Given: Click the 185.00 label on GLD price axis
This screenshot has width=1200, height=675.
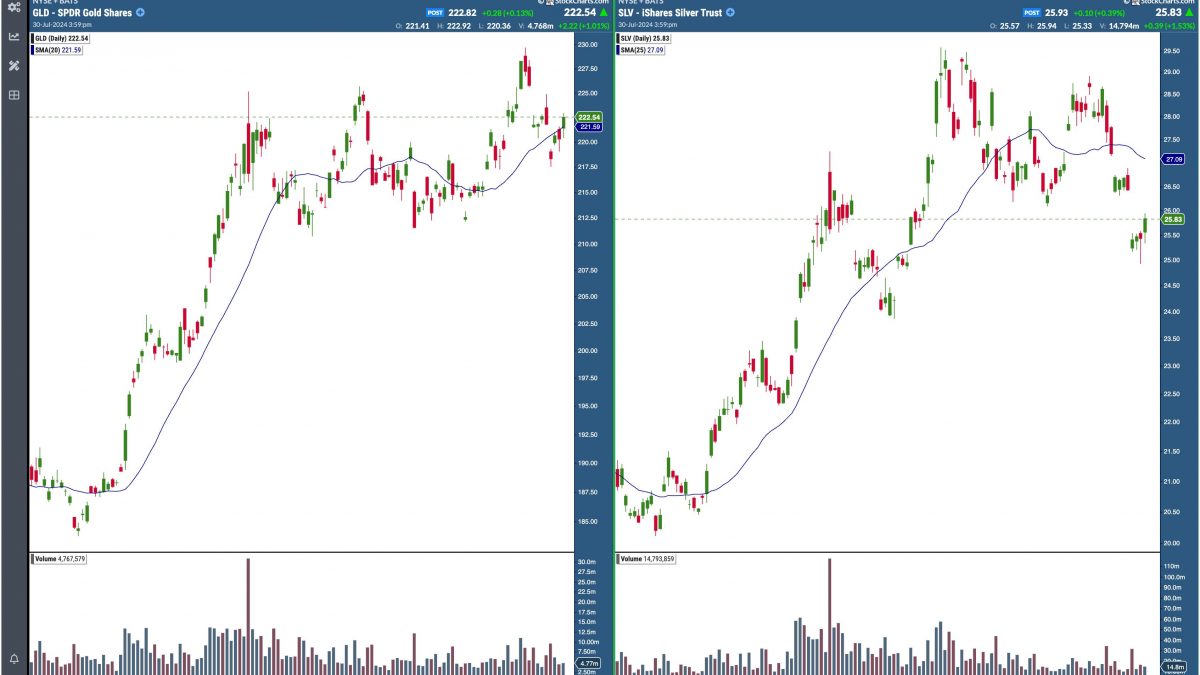Looking at the screenshot, I should (588, 522).
